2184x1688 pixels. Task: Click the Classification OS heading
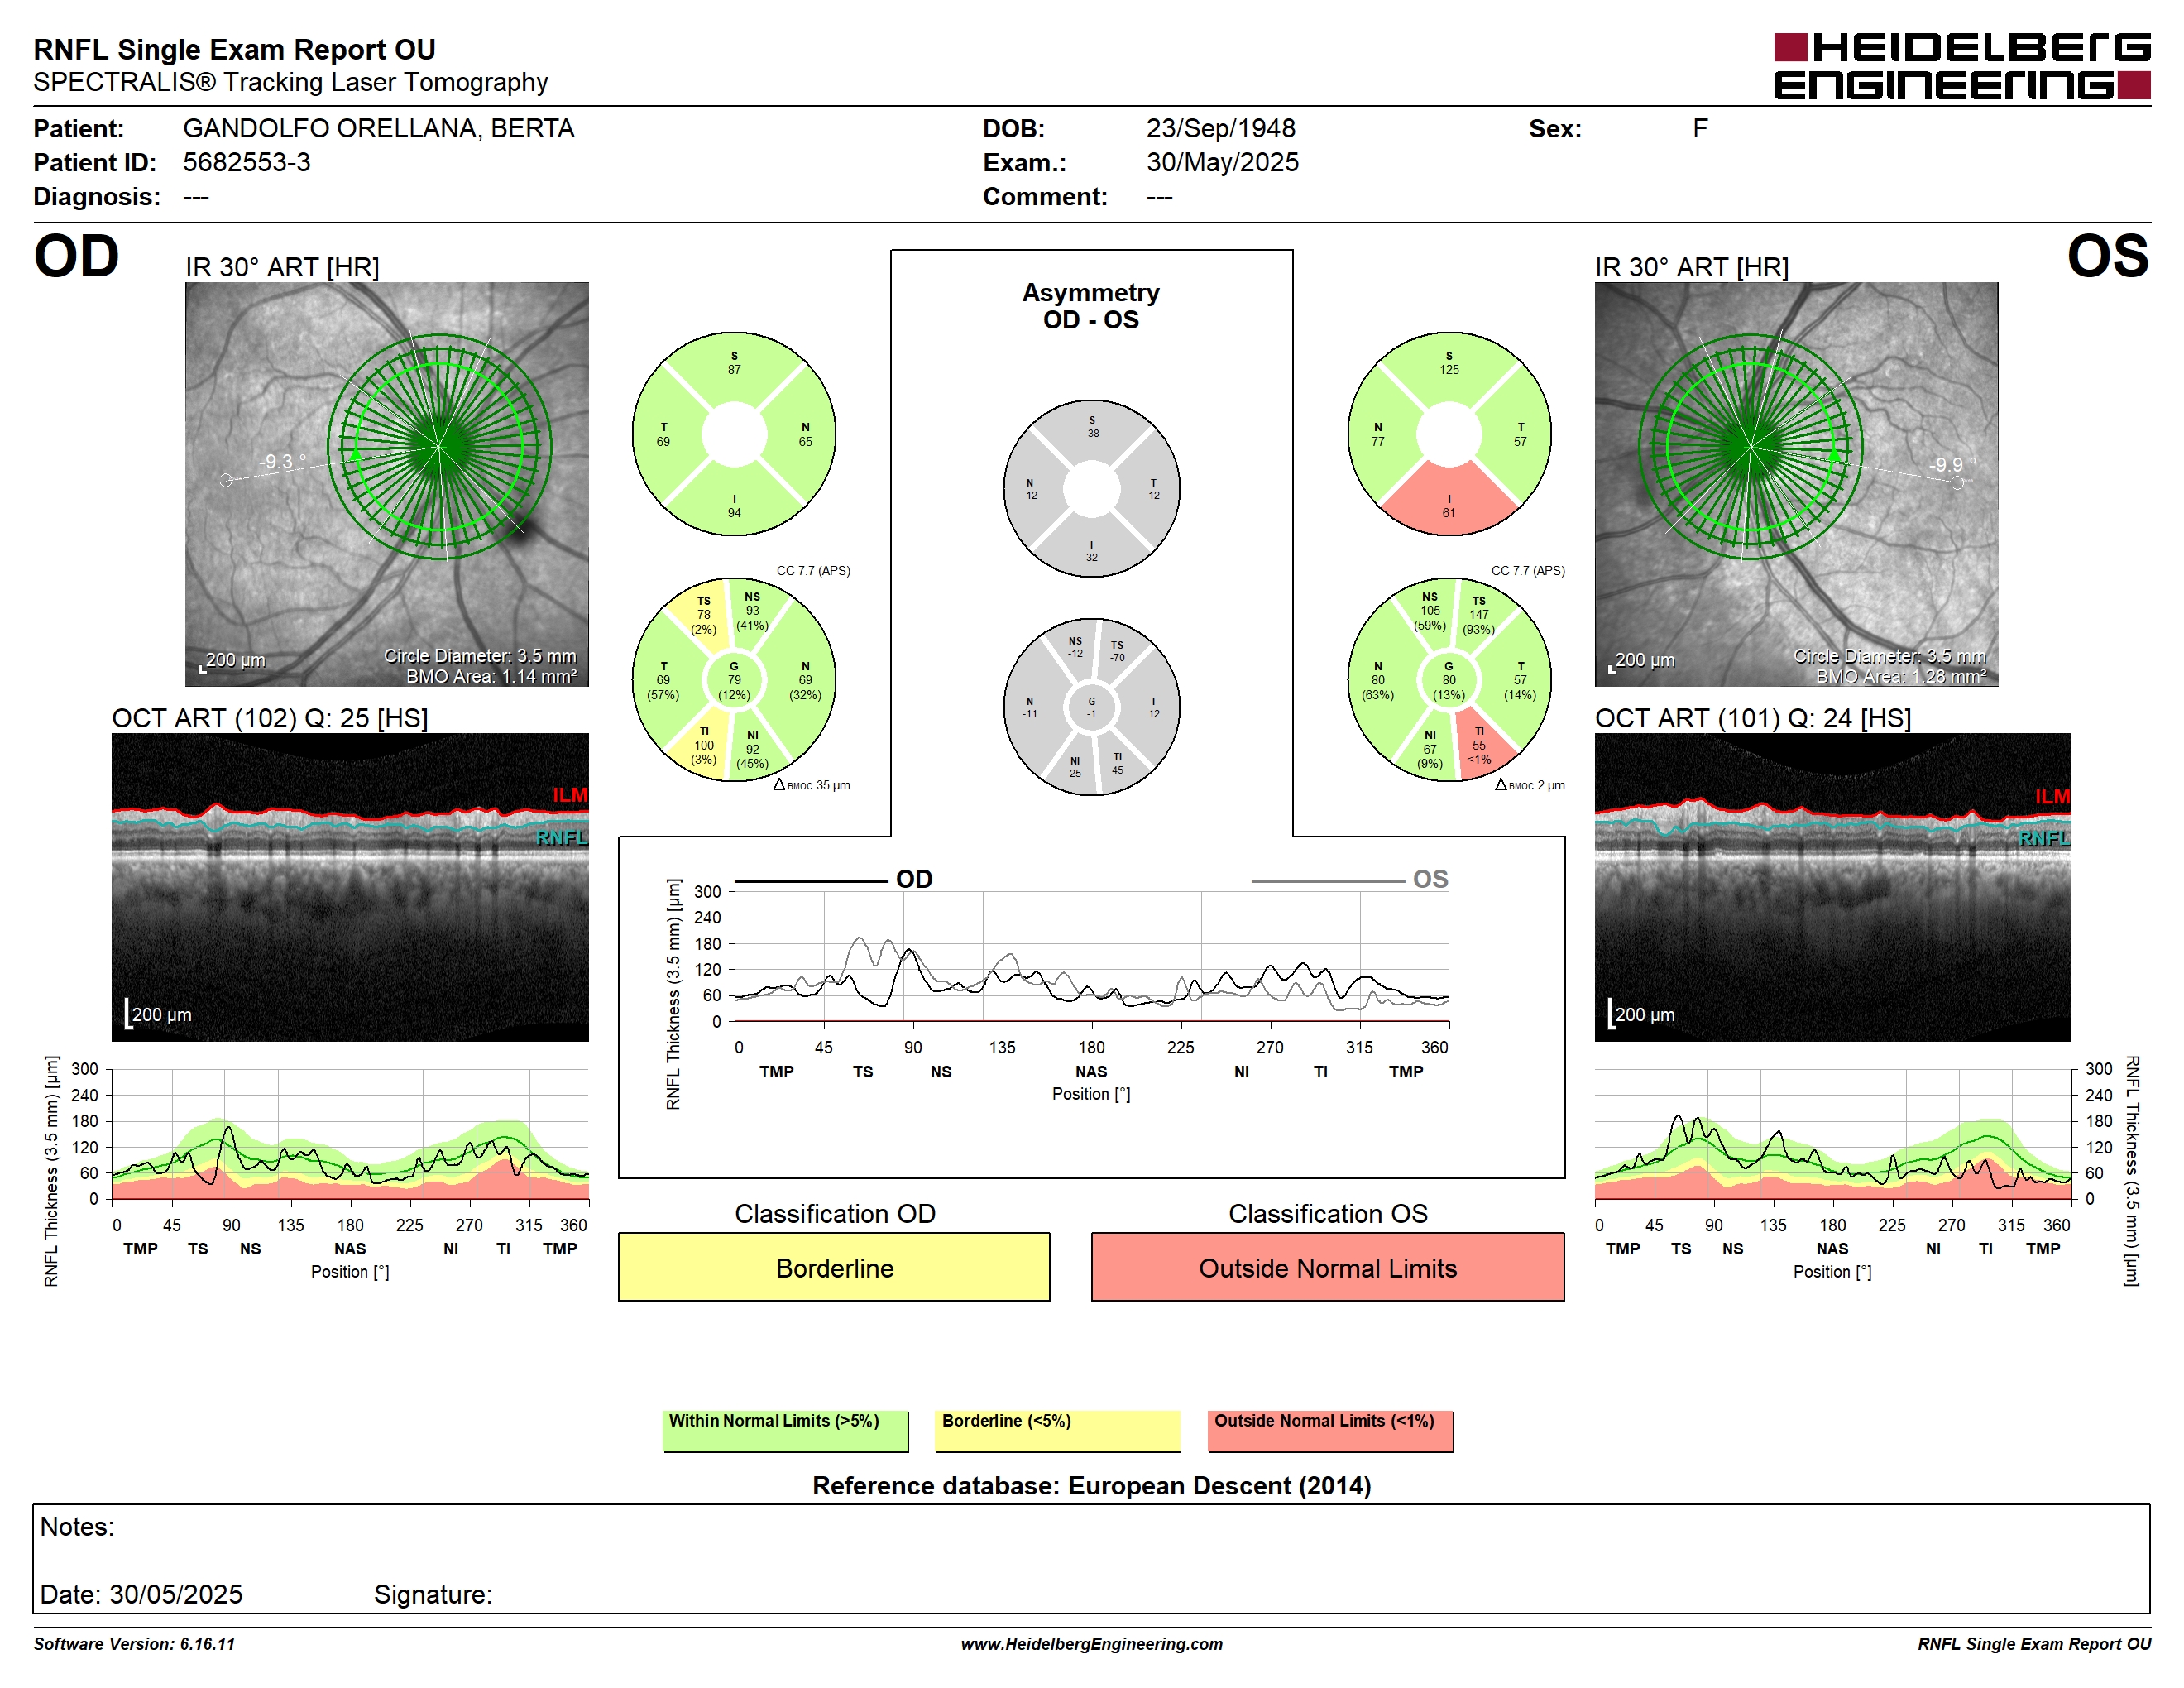tap(1328, 1213)
